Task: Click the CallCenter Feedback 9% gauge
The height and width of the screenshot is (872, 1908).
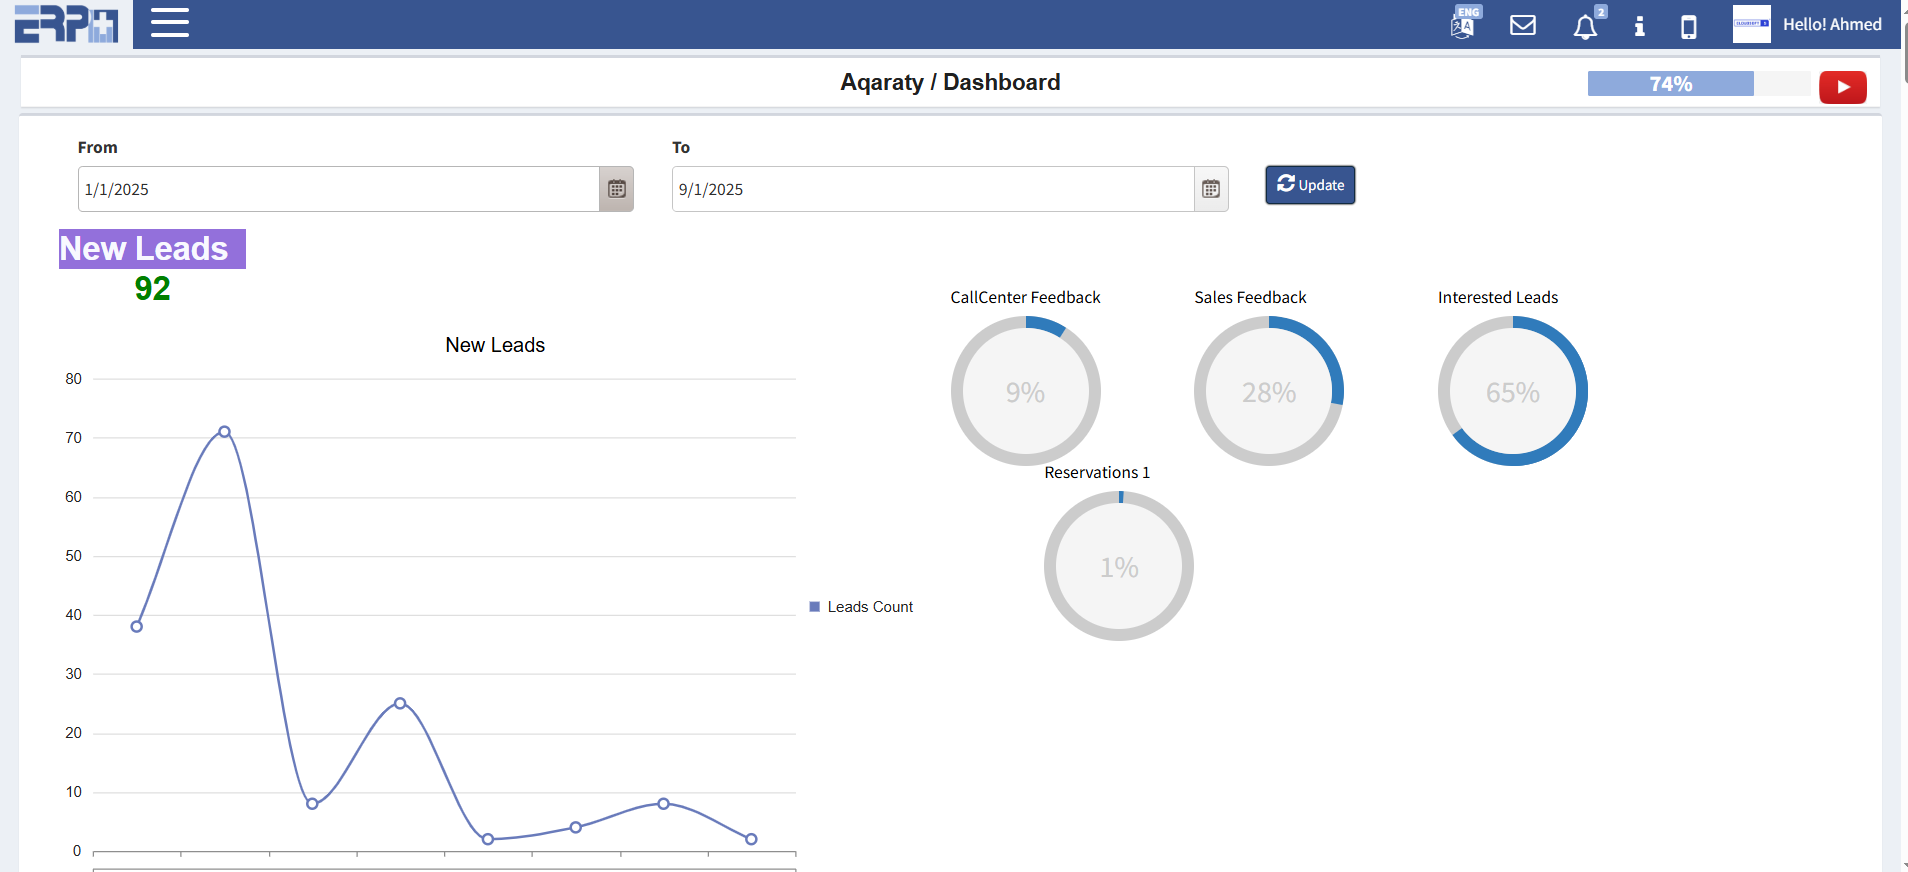Action: (x=1025, y=391)
